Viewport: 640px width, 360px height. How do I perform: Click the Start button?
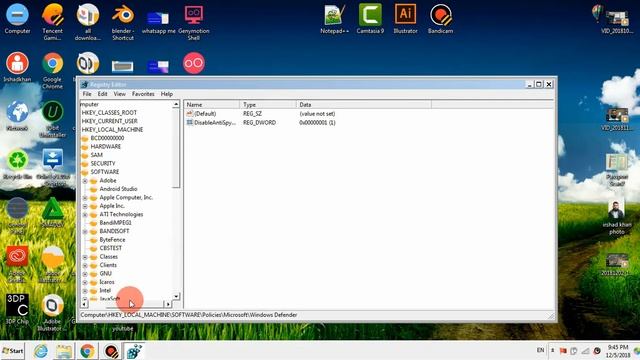[13, 351]
